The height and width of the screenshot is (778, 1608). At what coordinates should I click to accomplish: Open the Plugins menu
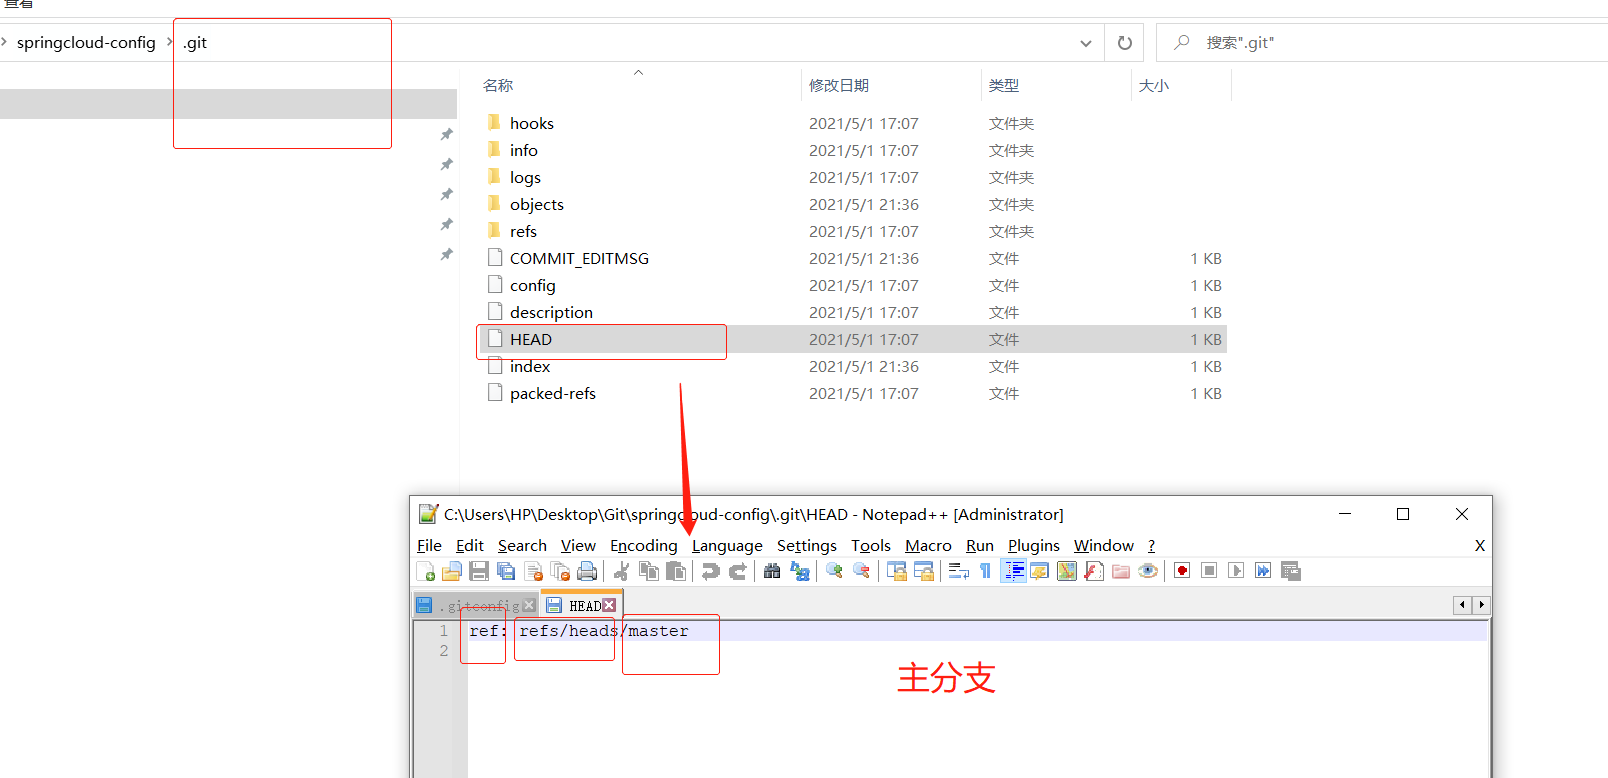1033,545
